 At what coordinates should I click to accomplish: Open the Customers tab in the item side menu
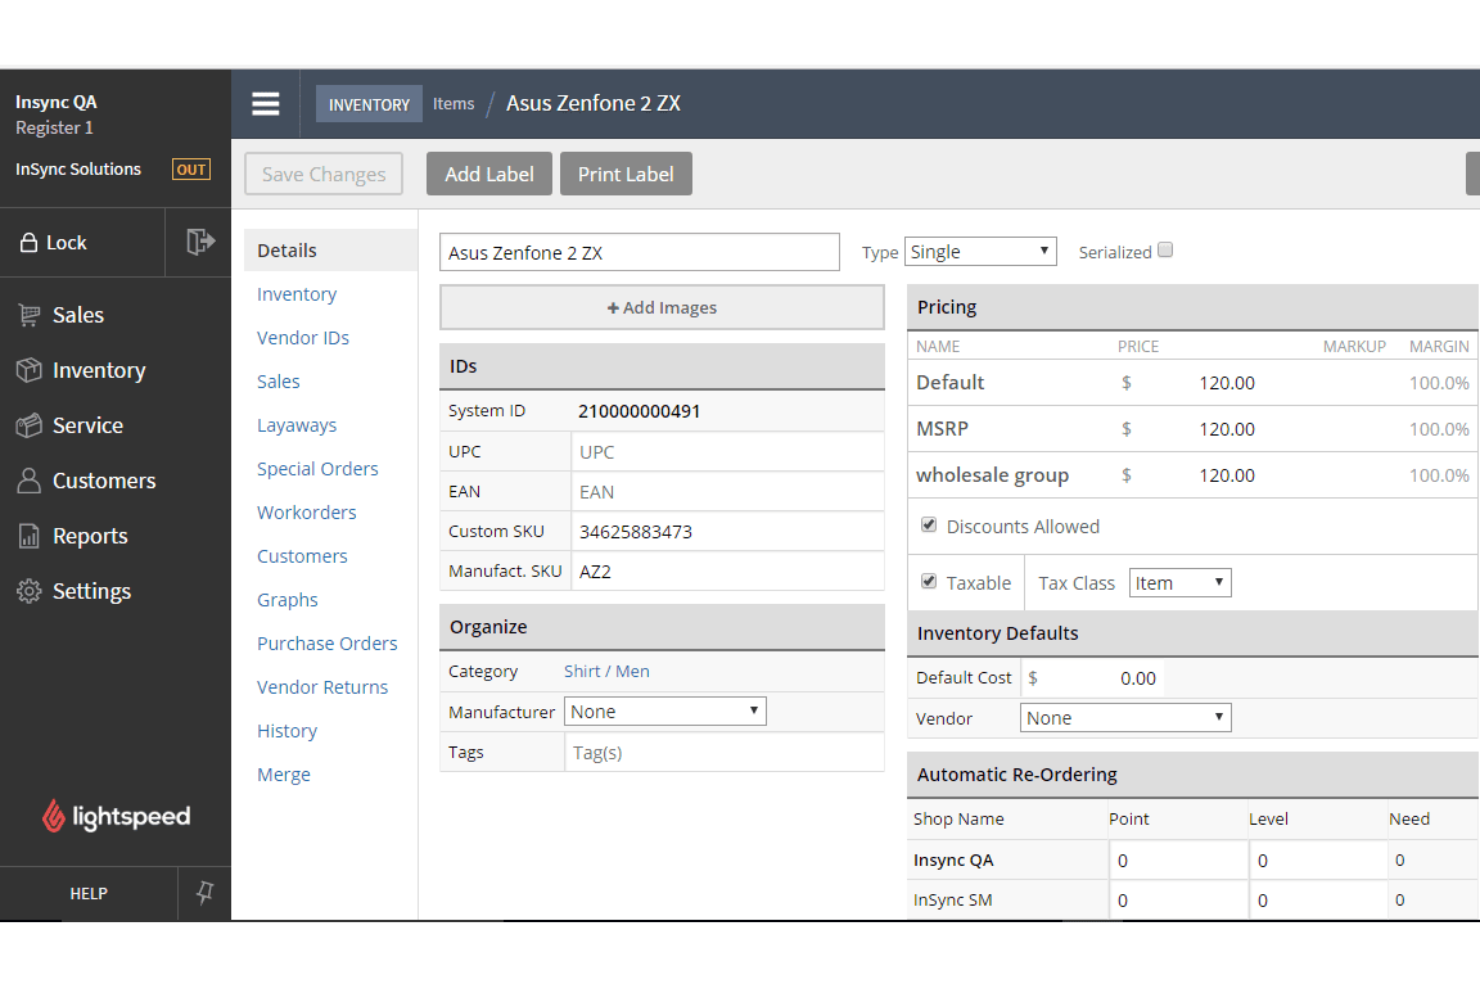(x=302, y=556)
